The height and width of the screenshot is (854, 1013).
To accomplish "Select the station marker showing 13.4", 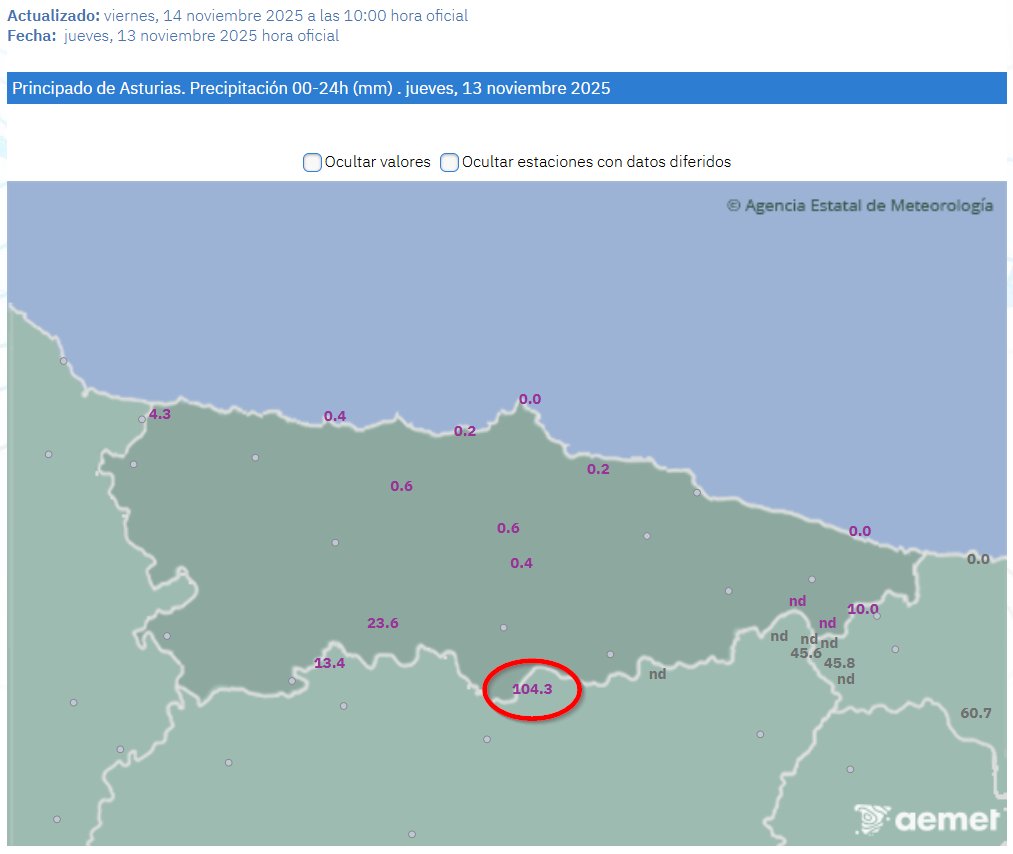I will pyautogui.click(x=330, y=663).
